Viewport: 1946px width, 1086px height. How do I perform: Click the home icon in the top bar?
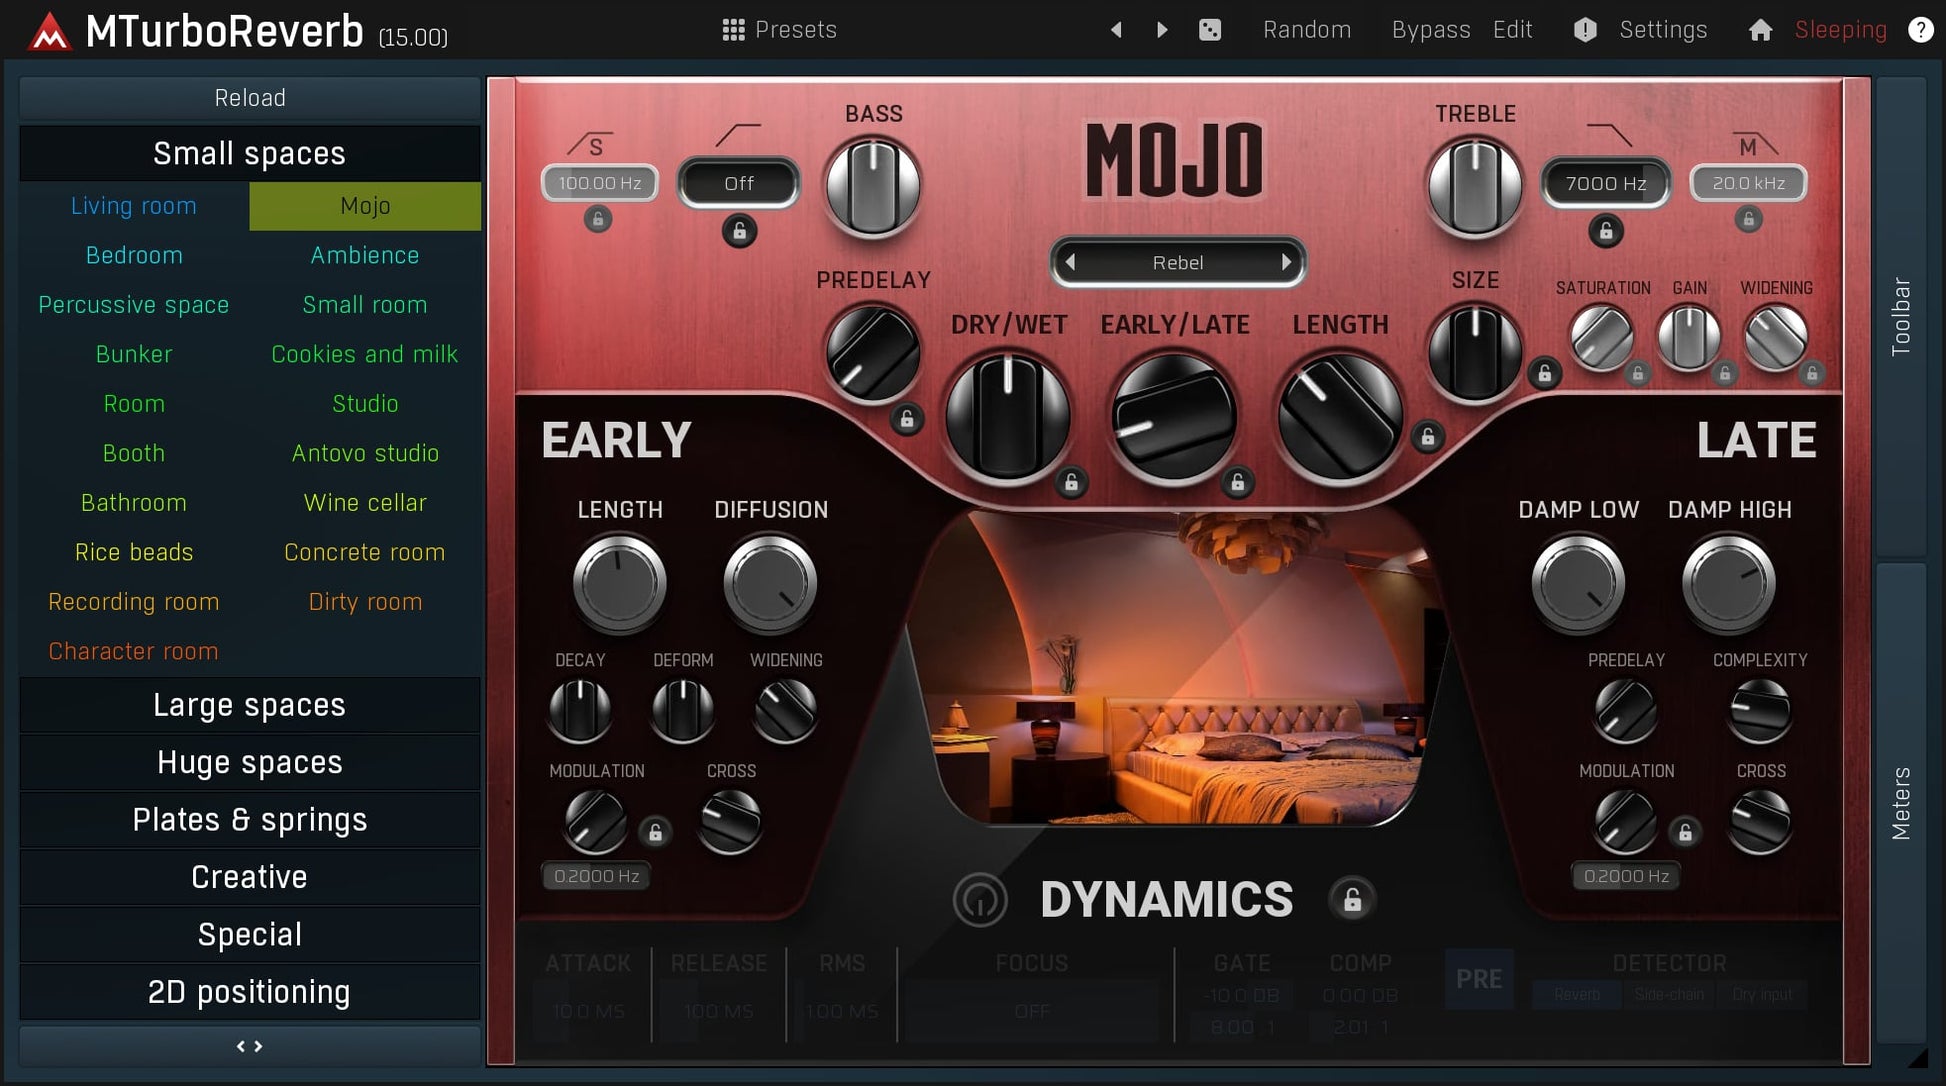click(x=1760, y=29)
